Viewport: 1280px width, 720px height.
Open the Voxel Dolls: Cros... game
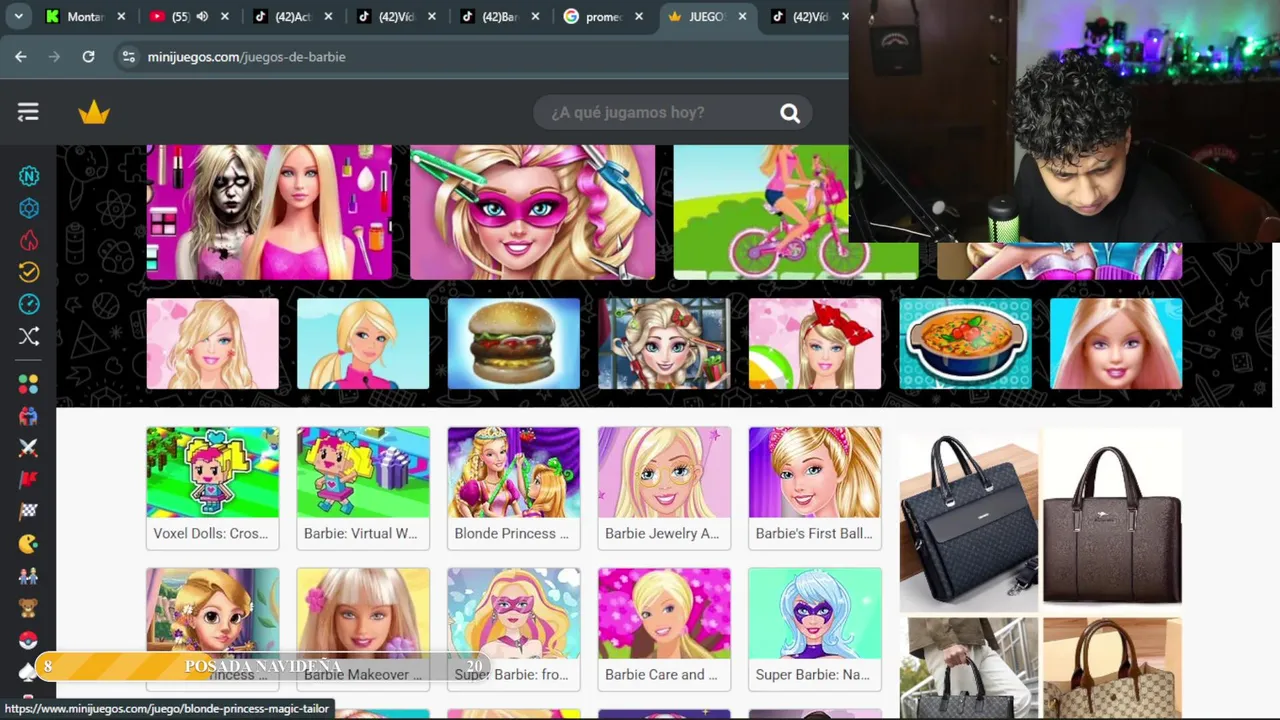click(x=212, y=488)
